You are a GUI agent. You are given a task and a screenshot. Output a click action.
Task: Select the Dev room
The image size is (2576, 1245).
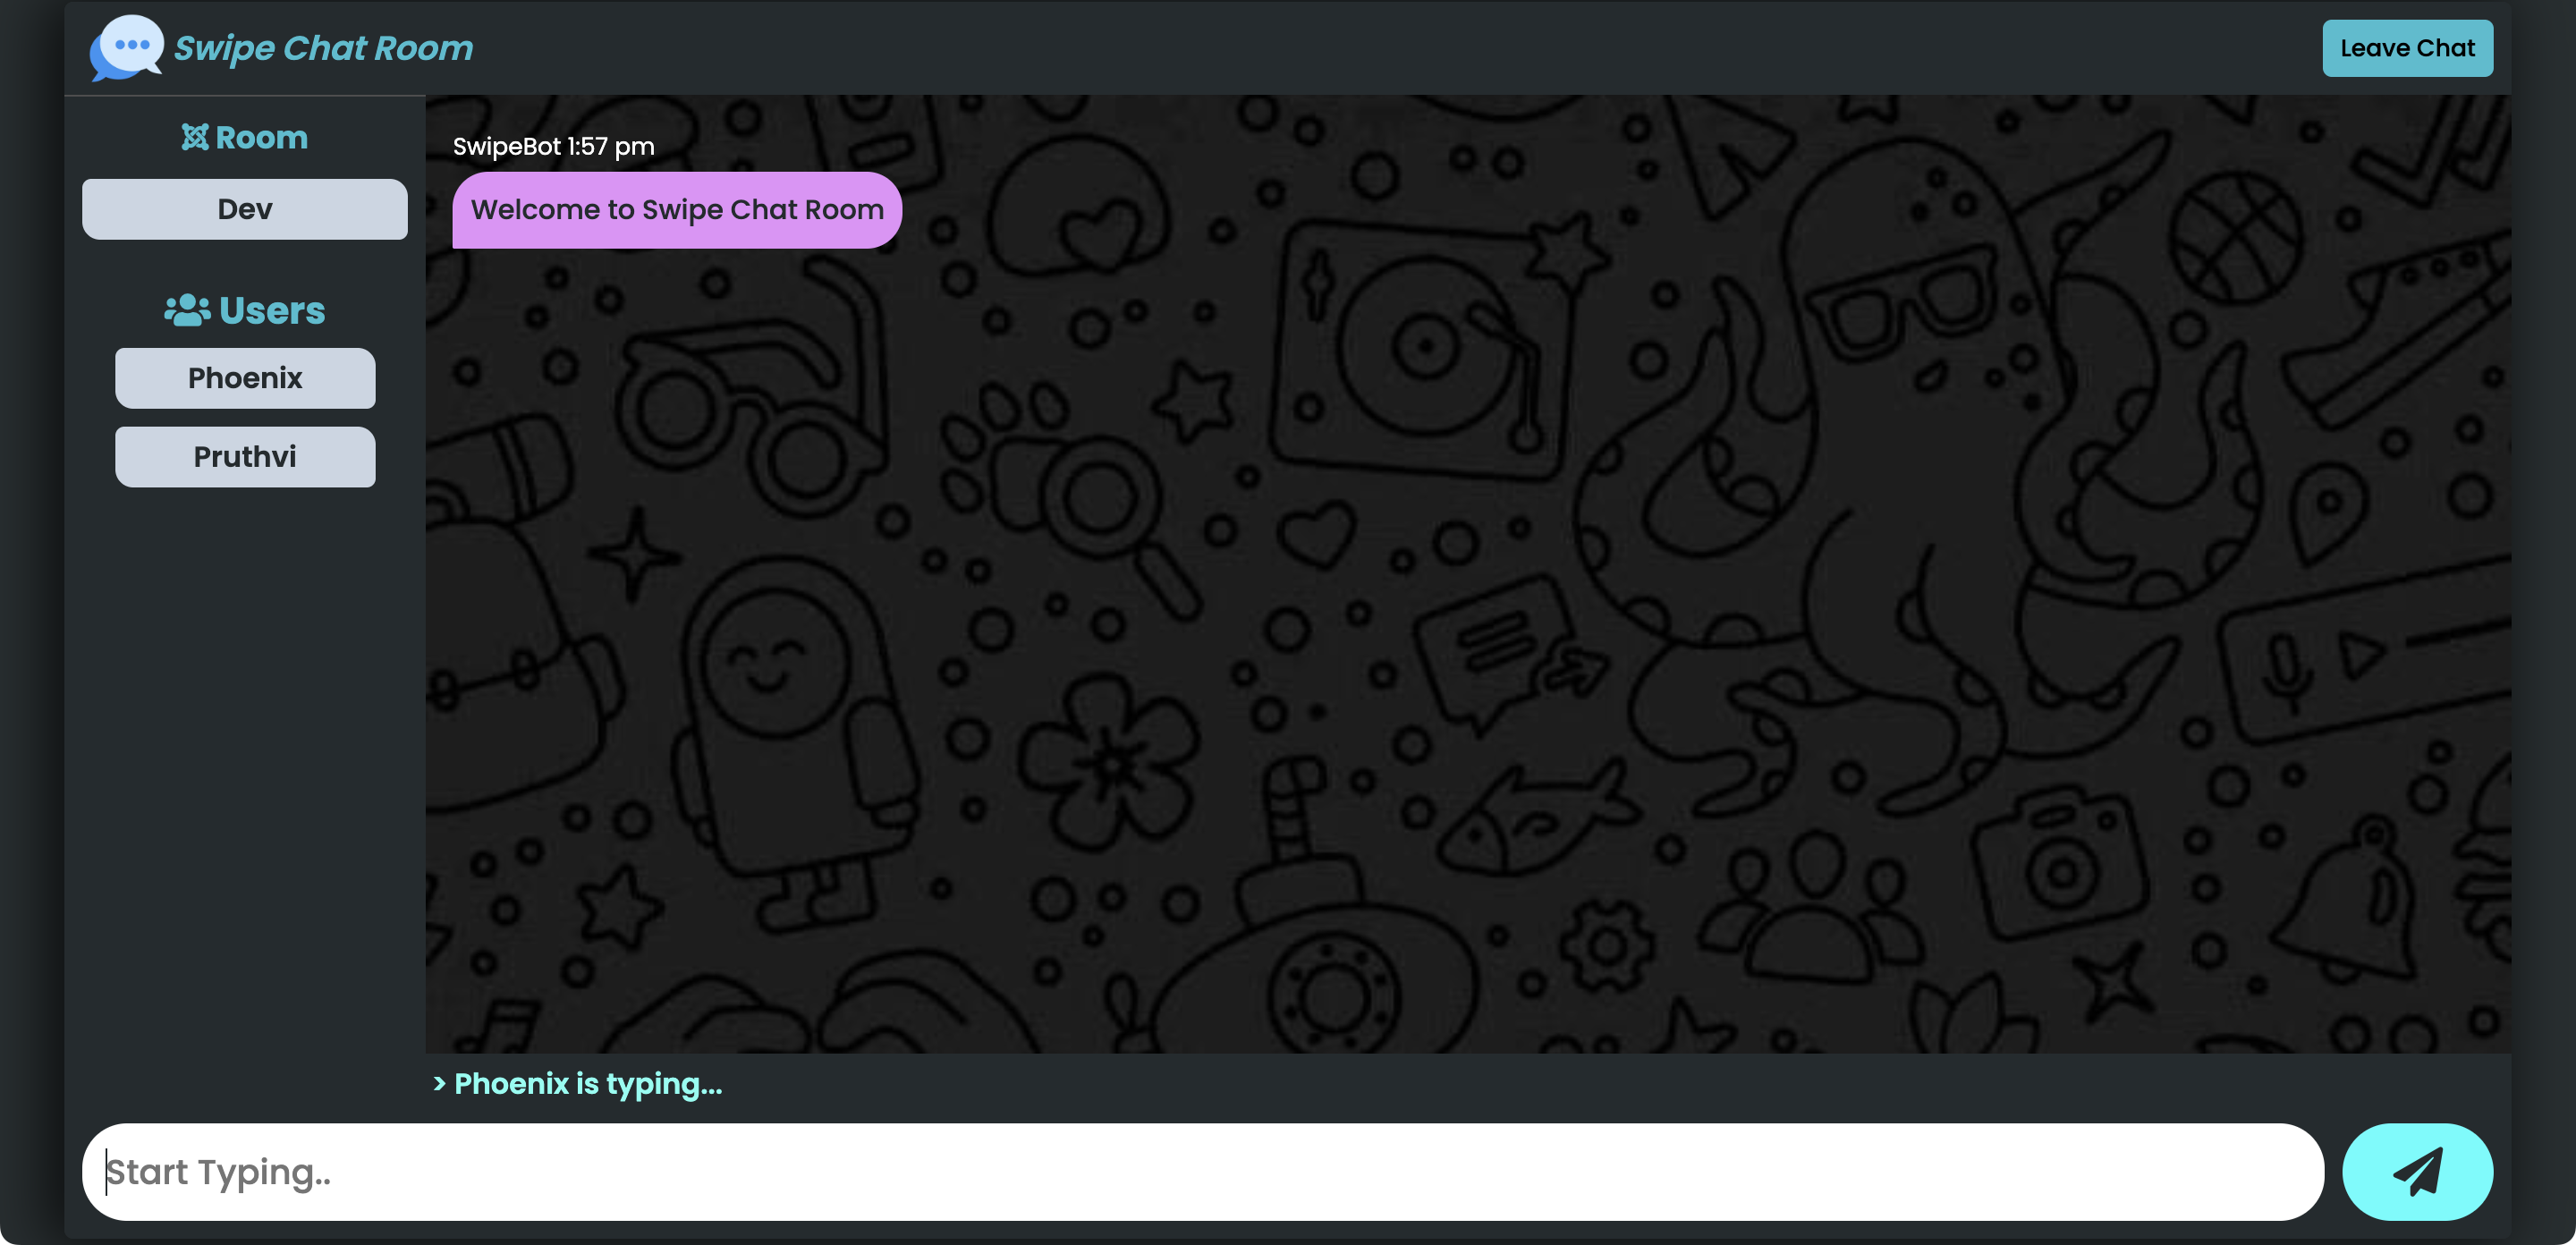point(244,209)
